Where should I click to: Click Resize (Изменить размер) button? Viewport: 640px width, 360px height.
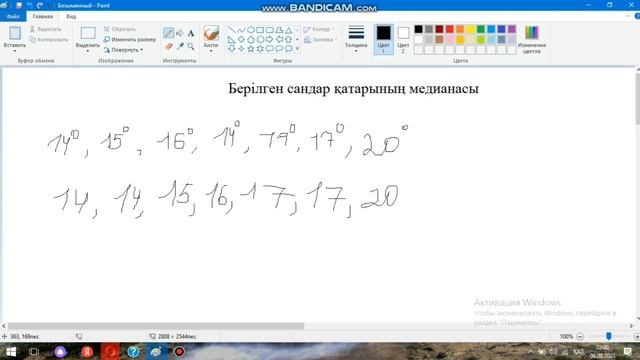coord(130,40)
